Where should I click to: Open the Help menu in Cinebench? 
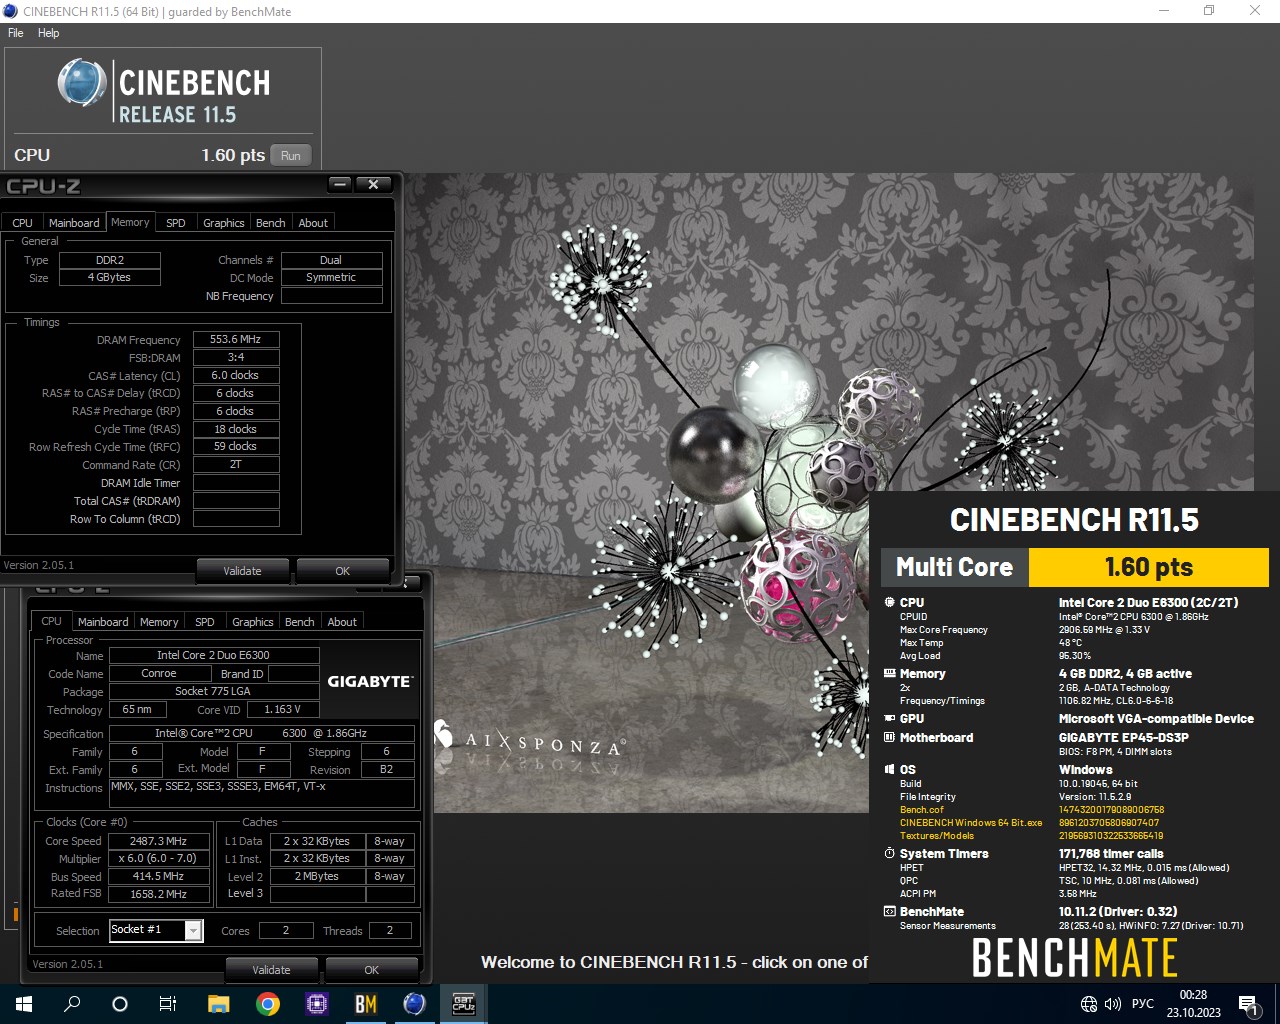tap(48, 33)
